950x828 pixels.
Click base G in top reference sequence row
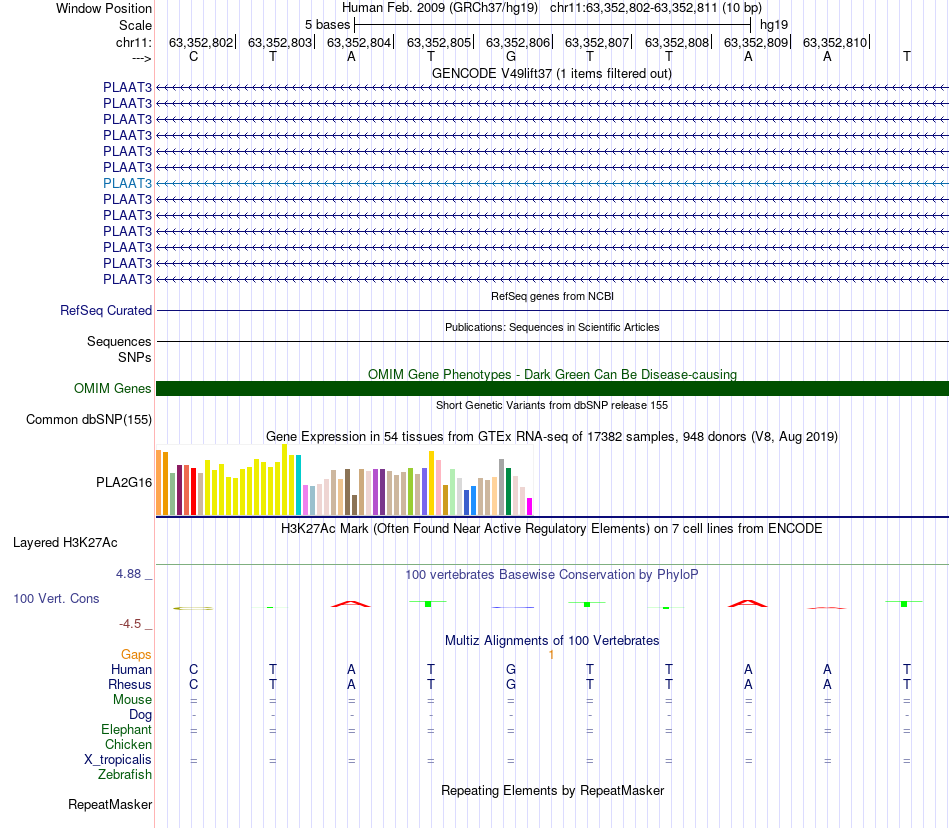[x=511, y=56]
